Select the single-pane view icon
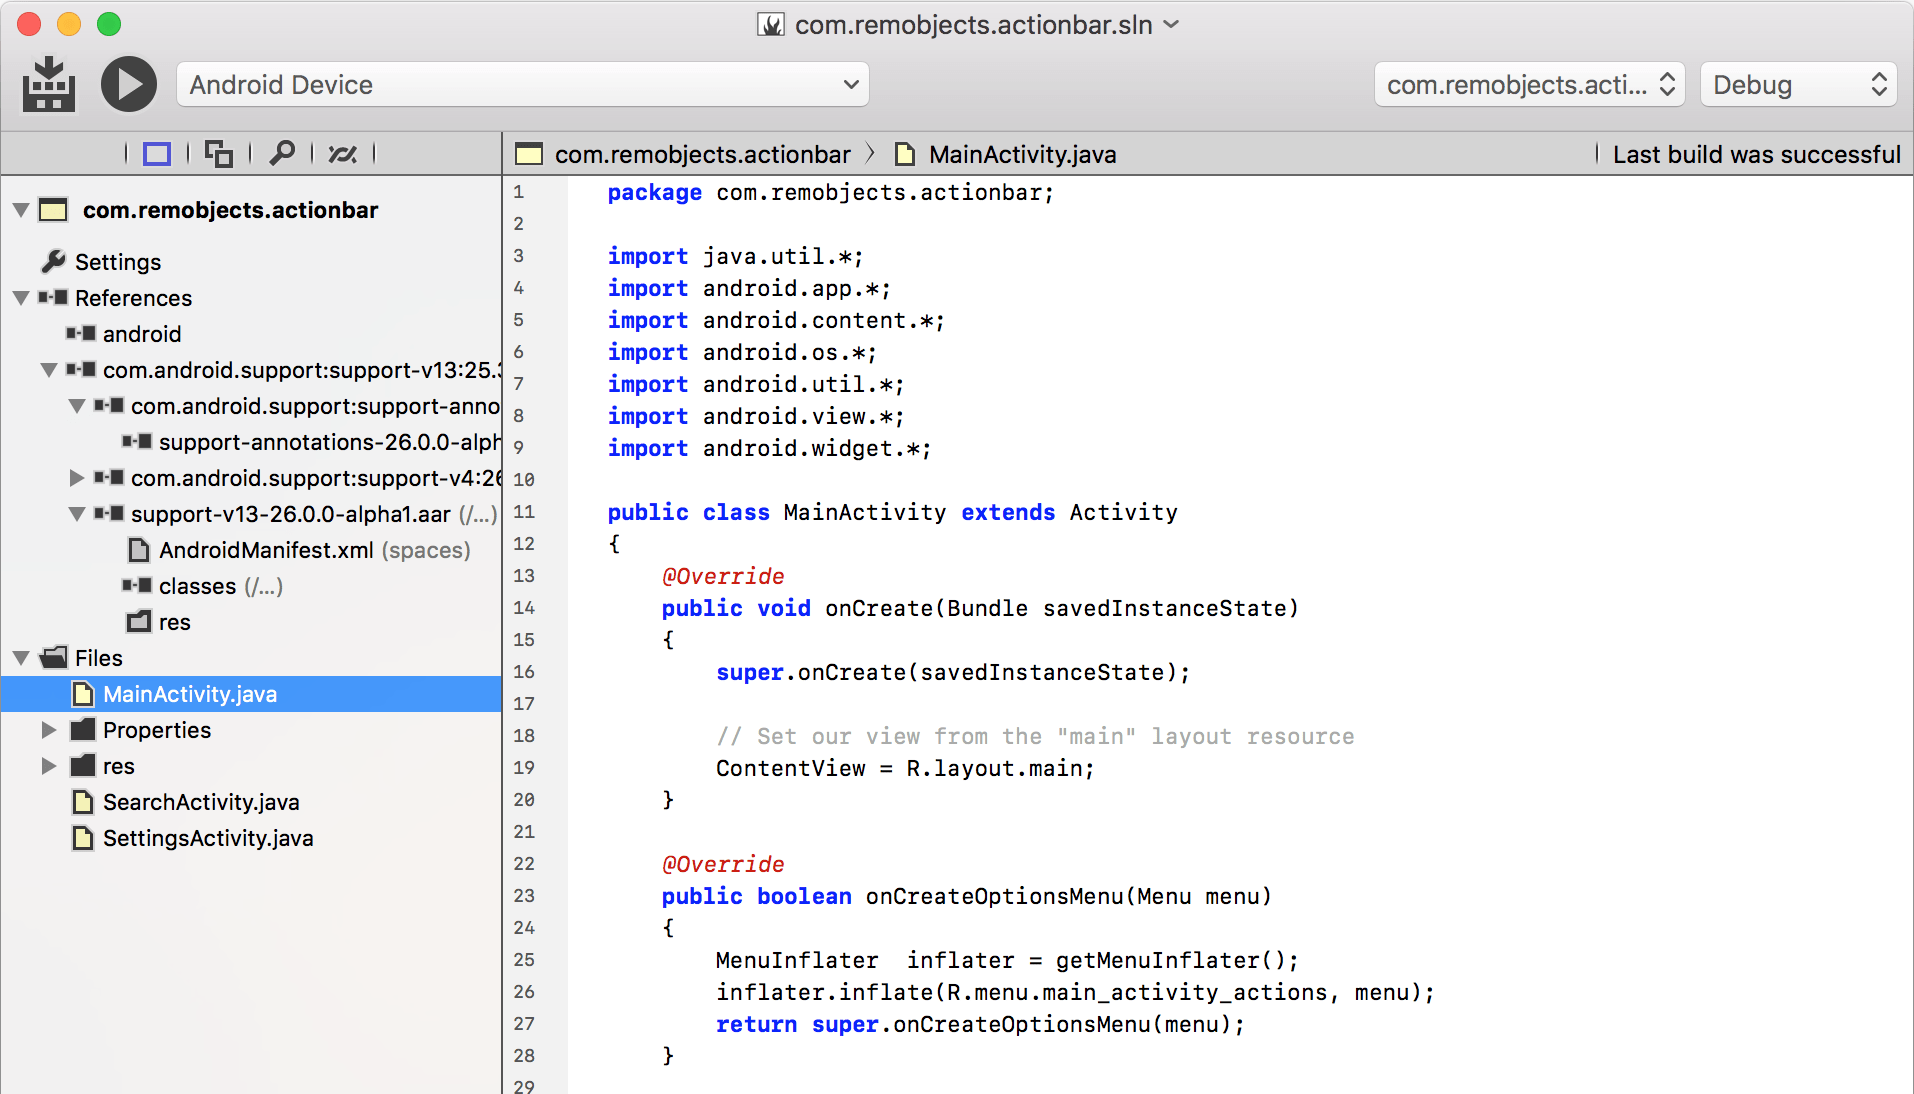1914x1094 pixels. (x=157, y=154)
